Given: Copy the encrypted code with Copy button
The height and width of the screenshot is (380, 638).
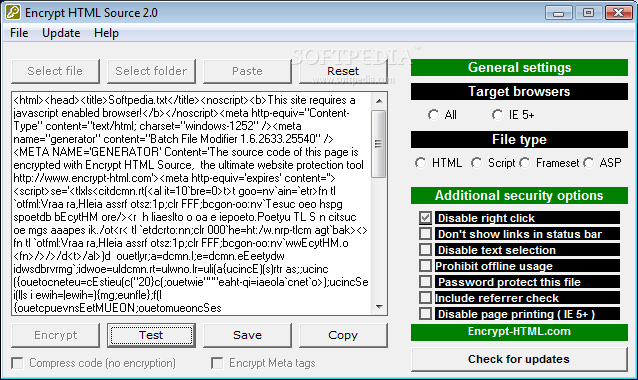Looking at the screenshot, I should pos(343,335).
